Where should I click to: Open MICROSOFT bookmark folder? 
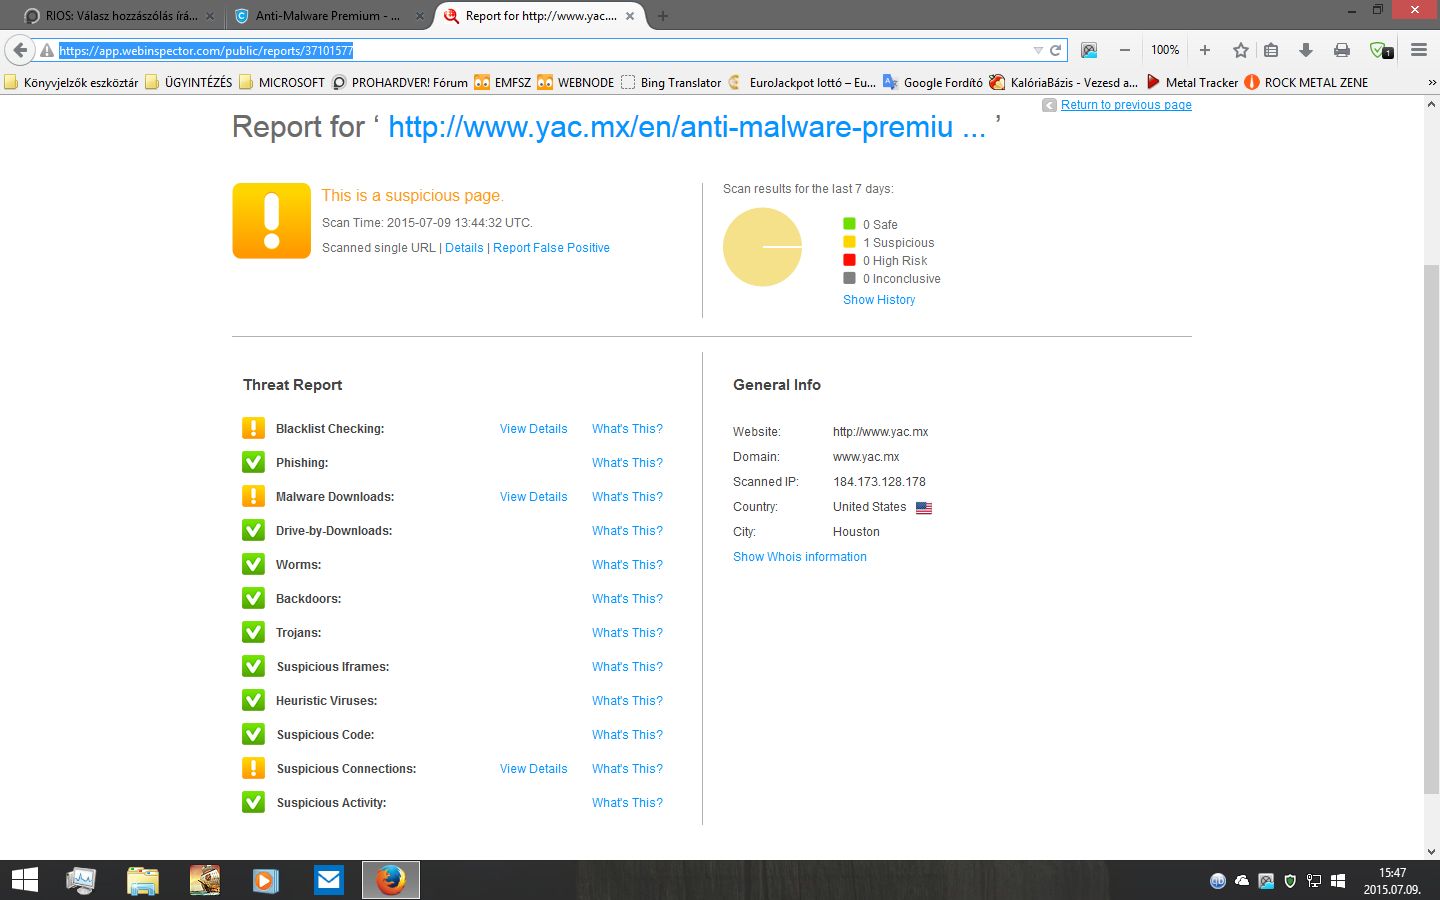point(282,83)
